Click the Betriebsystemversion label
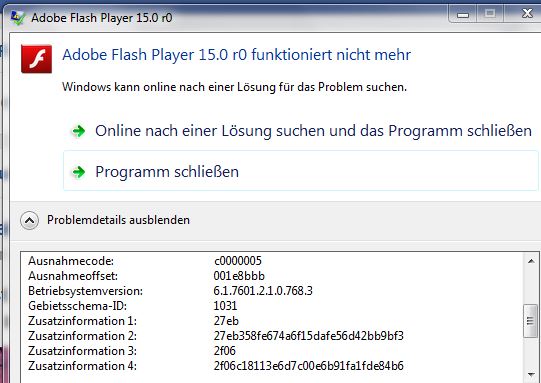 (x=86, y=291)
